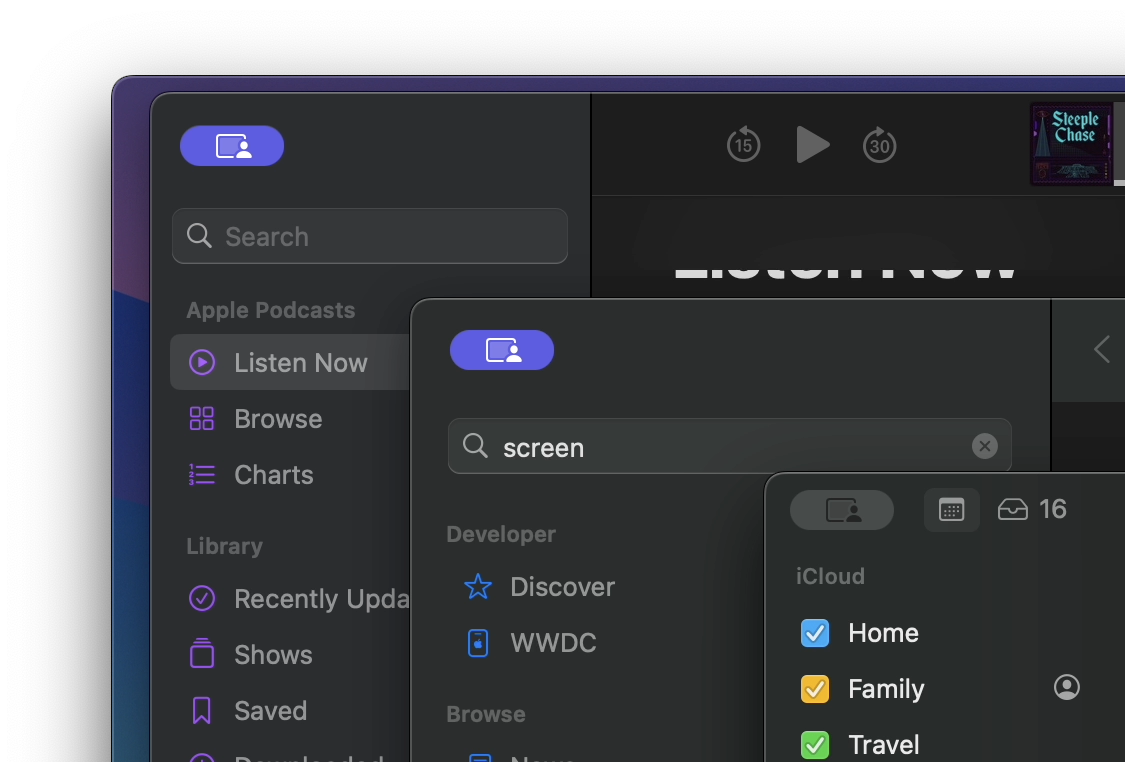Screen dimensions: 1125x762
Task: Click the purple screen-sharing pill in Developer window
Action: pos(502,350)
